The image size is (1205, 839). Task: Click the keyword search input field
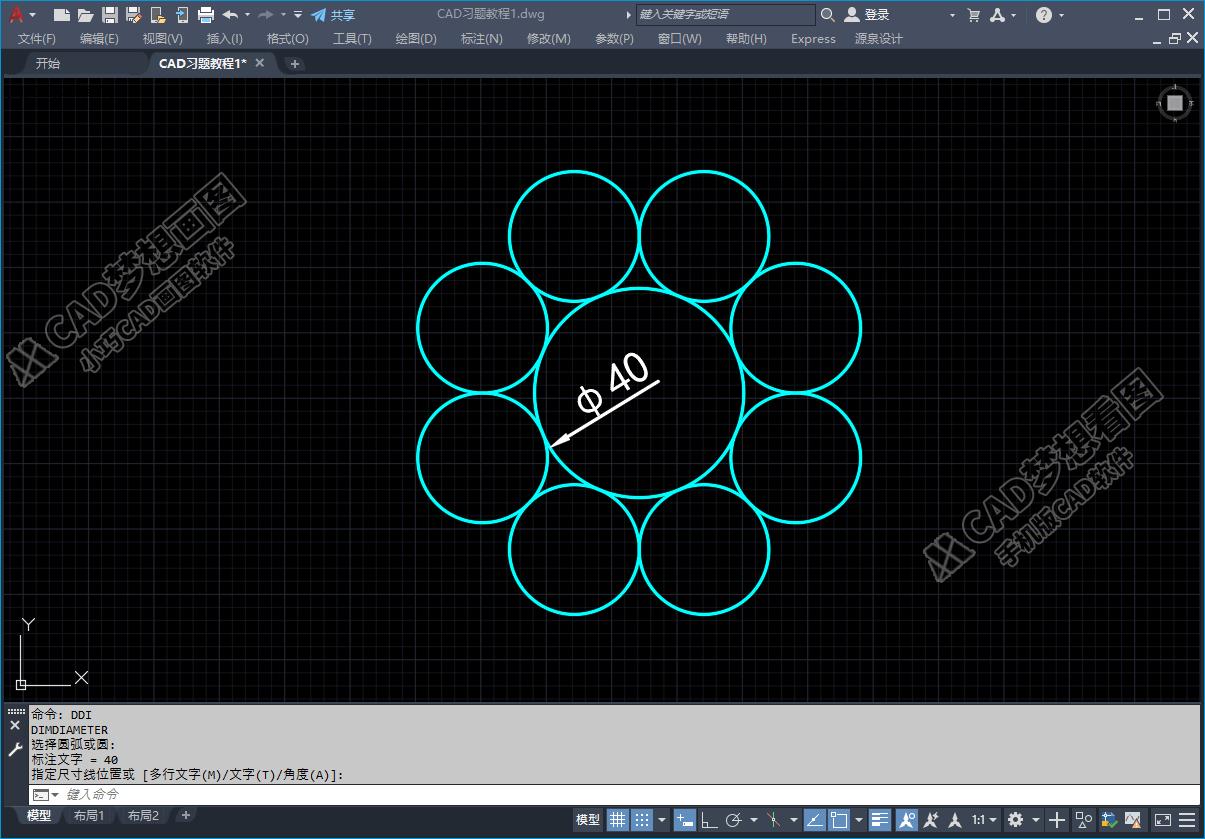(x=726, y=15)
